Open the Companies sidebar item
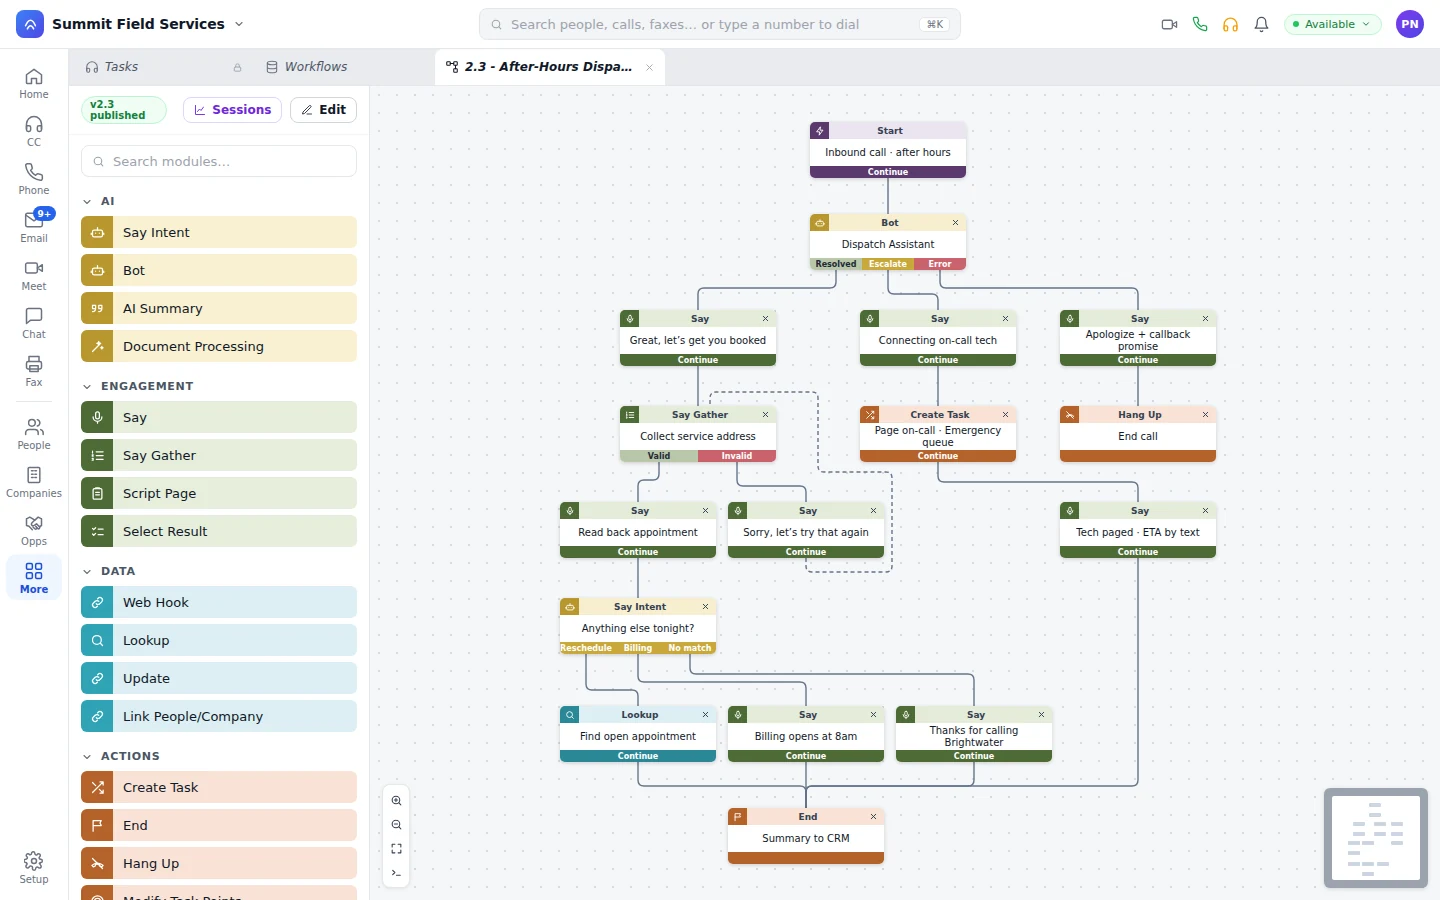Image resolution: width=1440 pixels, height=900 pixels. tap(34, 483)
